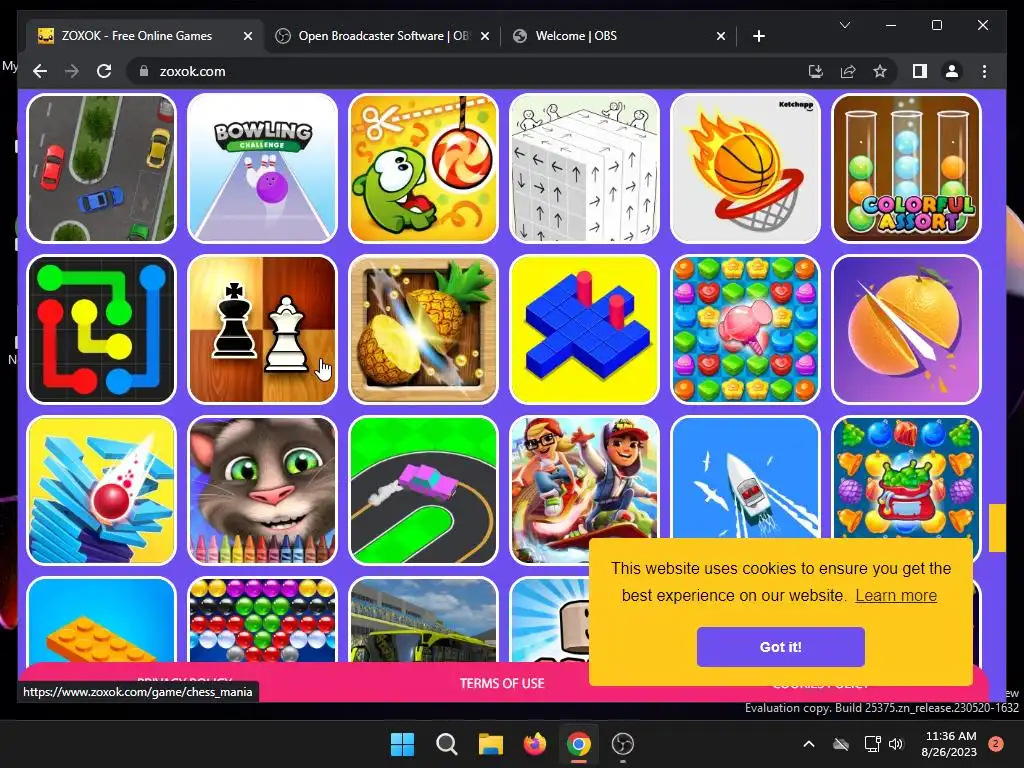Open the pineapple fruit slicing game

click(x=424, y=329)
